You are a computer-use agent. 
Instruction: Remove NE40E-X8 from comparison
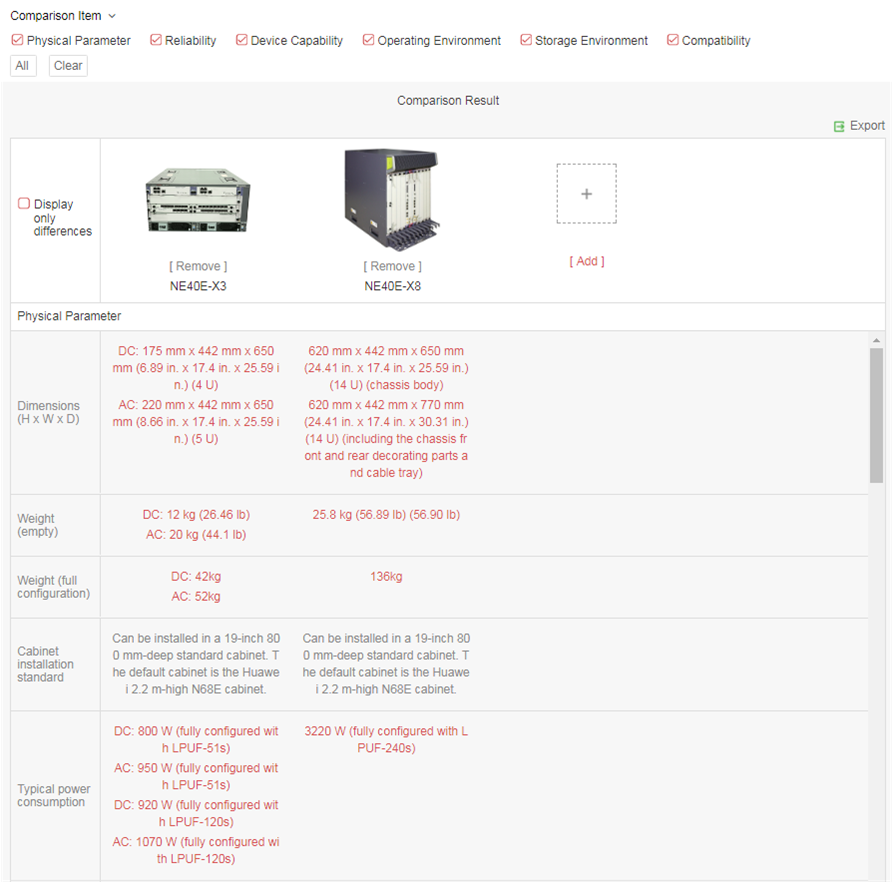[393, 266]
